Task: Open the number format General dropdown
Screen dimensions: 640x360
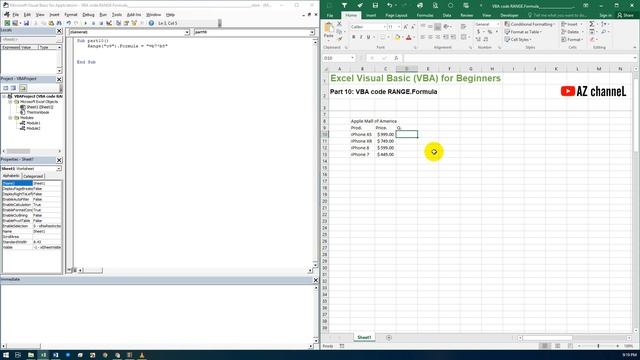Action: (x=497, y=24)
